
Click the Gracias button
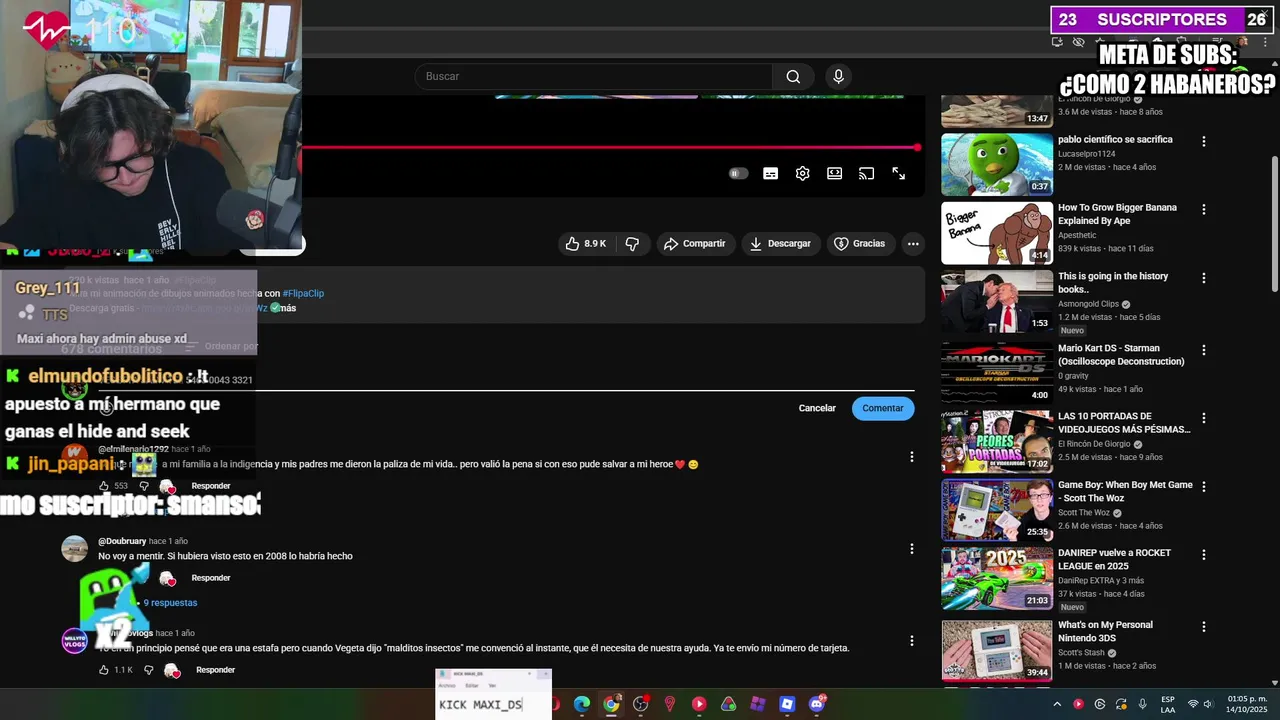[x=860, y=244]
